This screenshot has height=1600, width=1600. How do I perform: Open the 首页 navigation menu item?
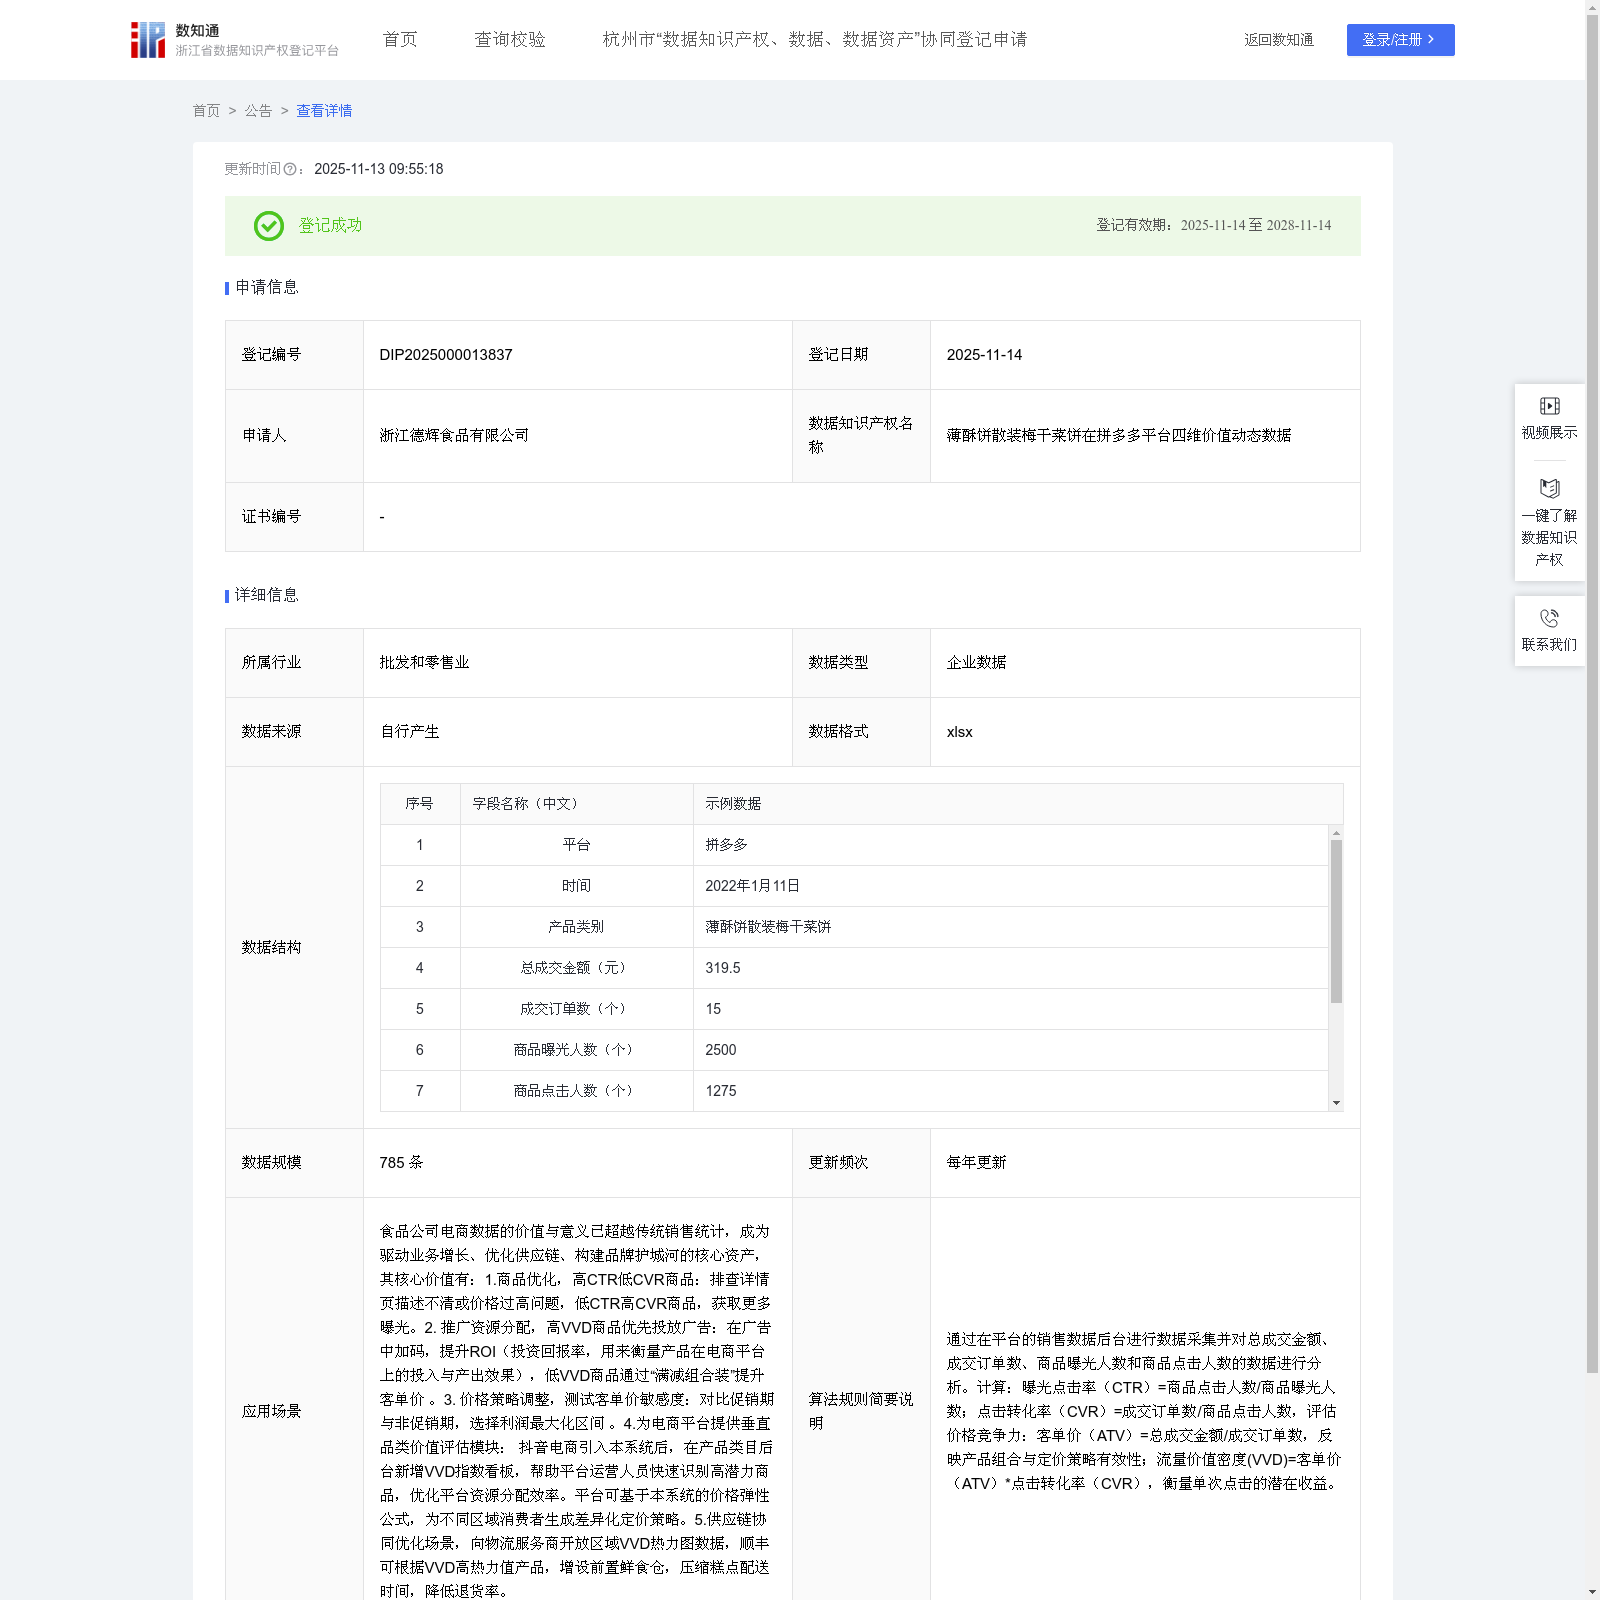point(400,40)
